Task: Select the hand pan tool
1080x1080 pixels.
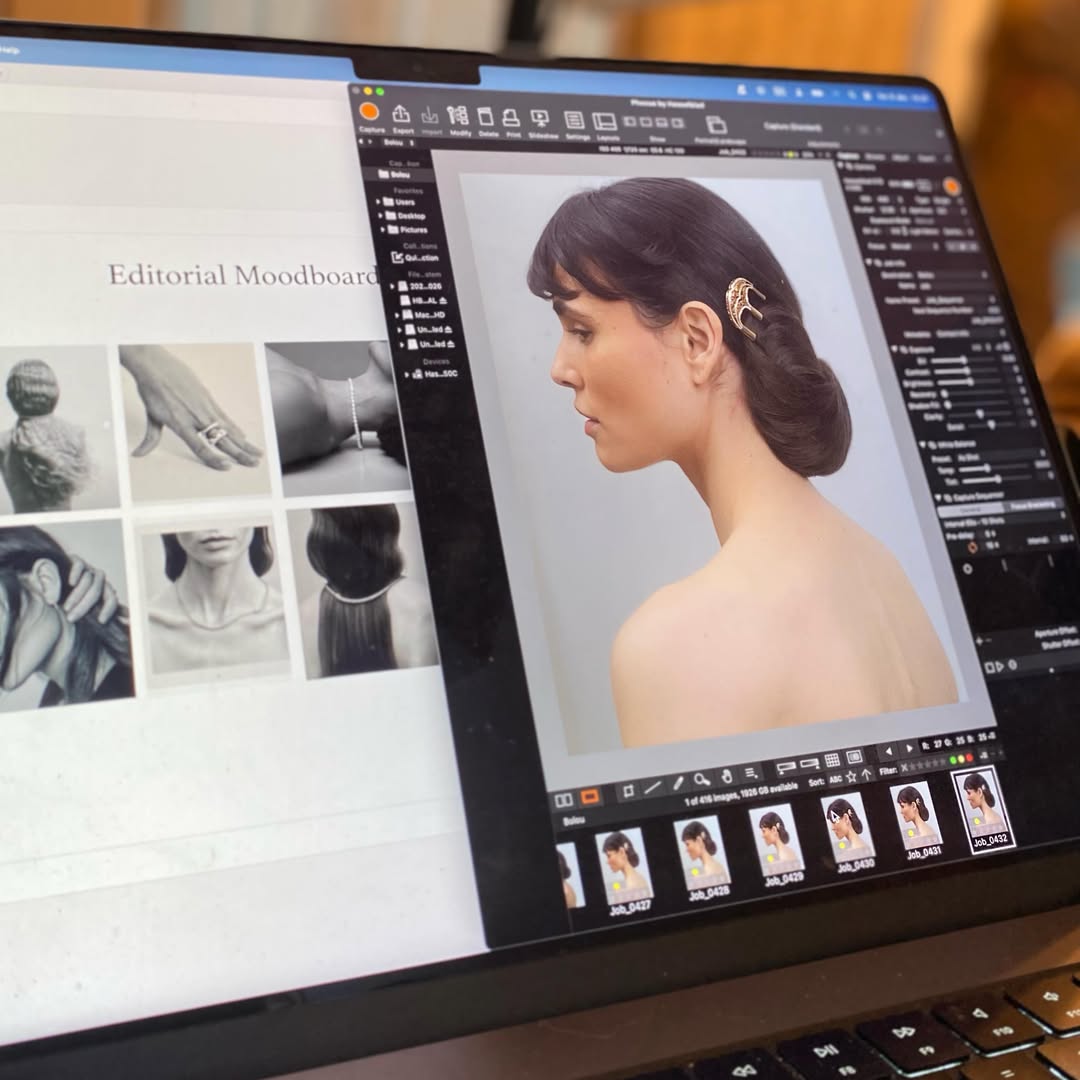Action: (727, 776)
